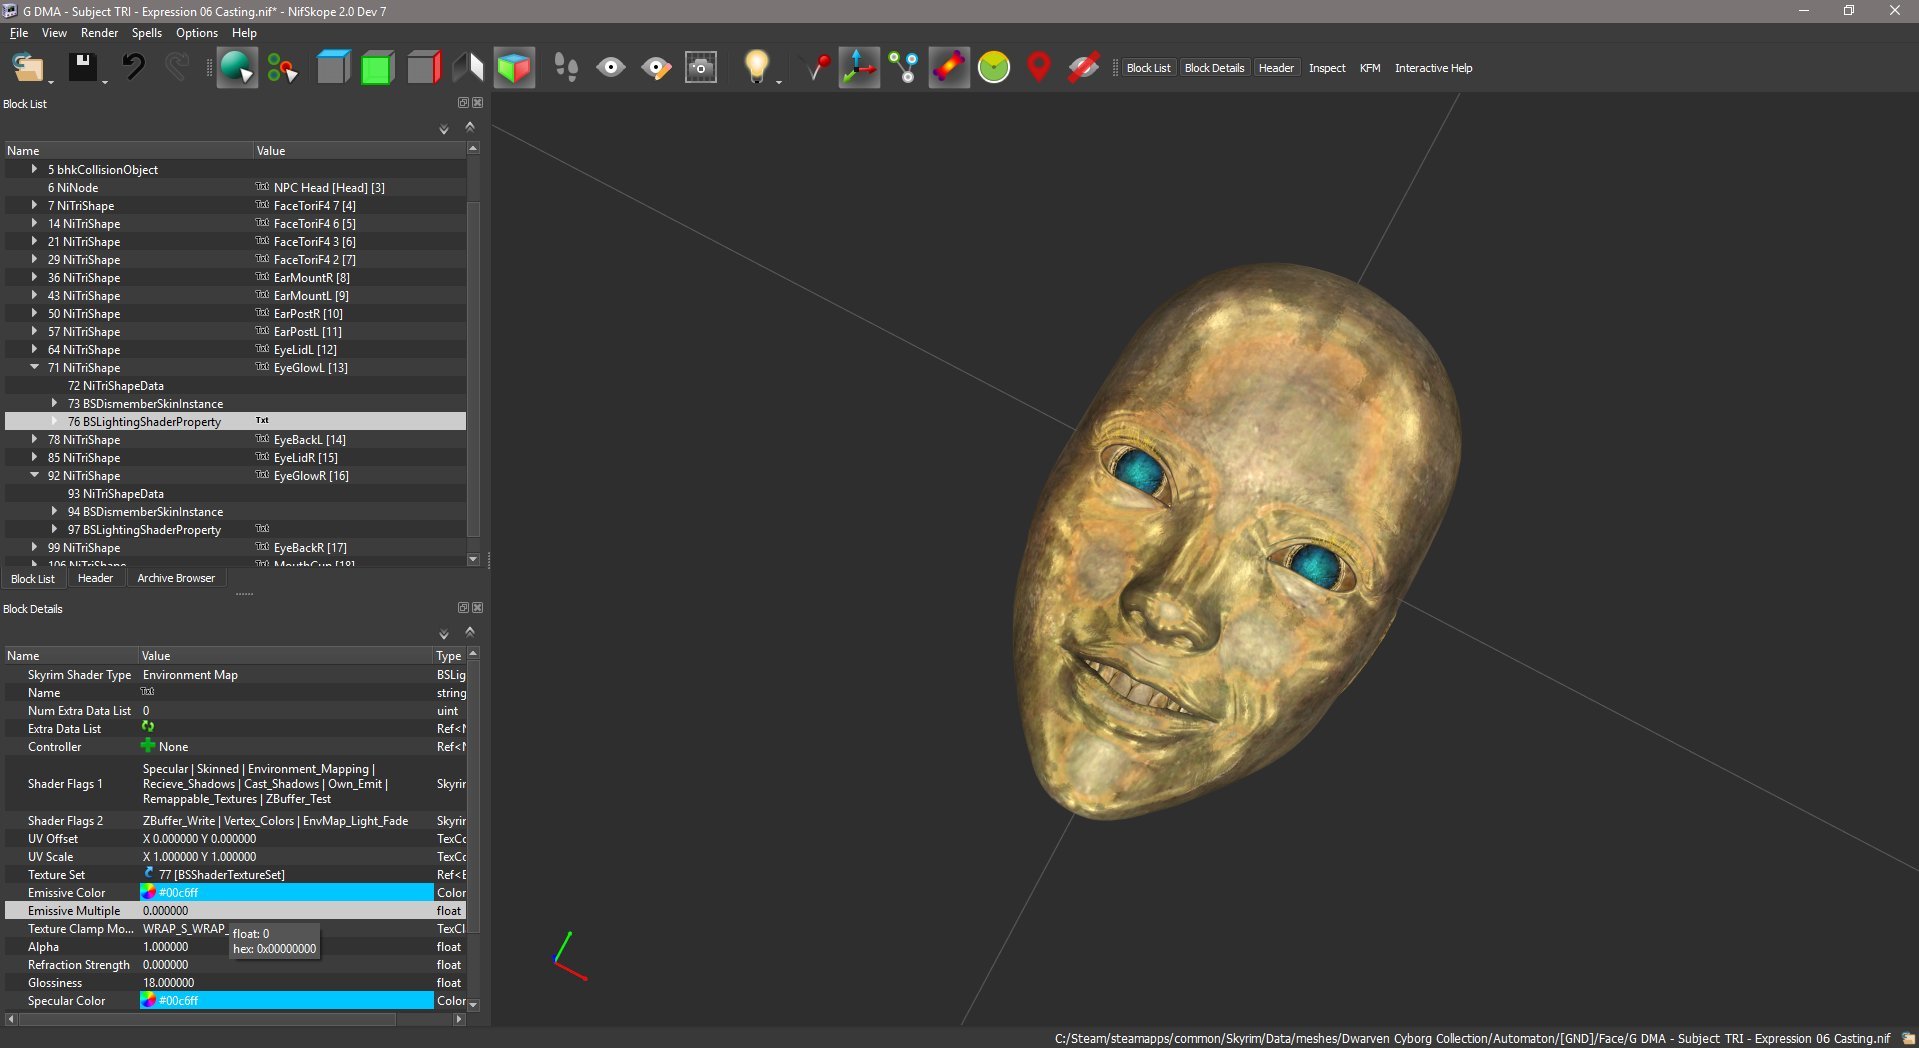
Task: Open Interactive Help from toolbar
Action: coord(1433,68)
